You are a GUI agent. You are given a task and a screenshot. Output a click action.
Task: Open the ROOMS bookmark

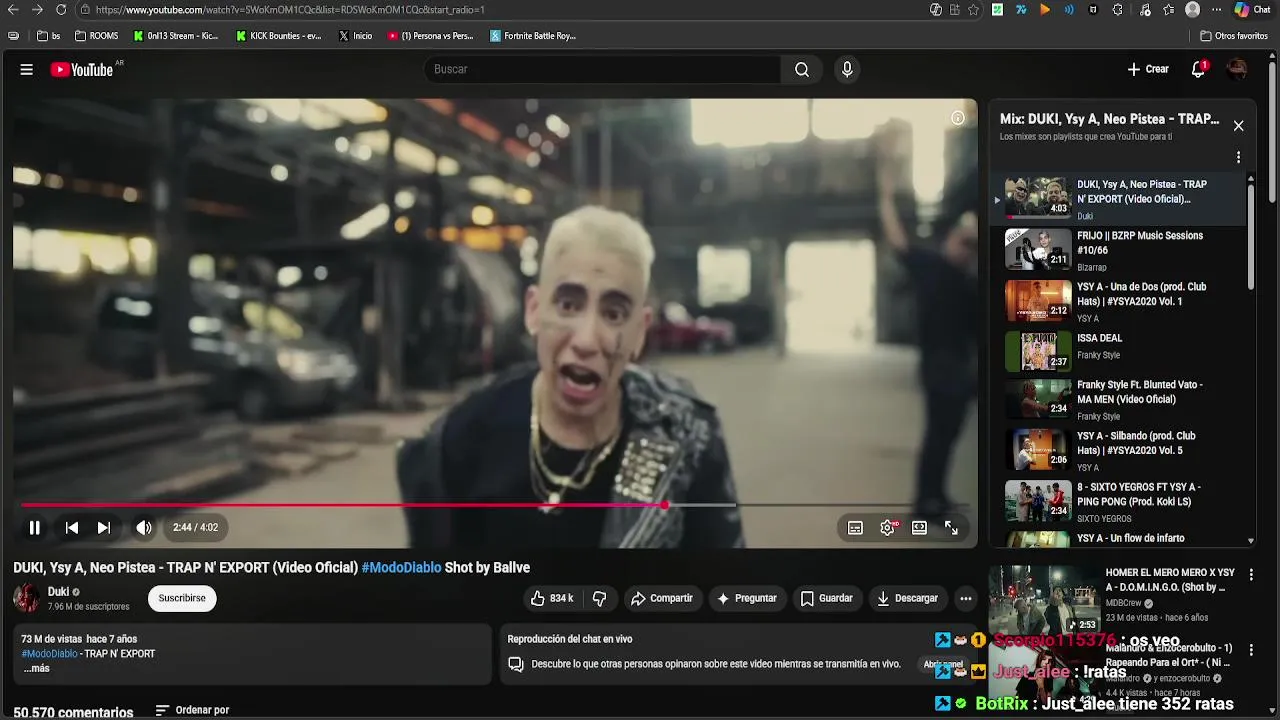click(x=97, y=36)
